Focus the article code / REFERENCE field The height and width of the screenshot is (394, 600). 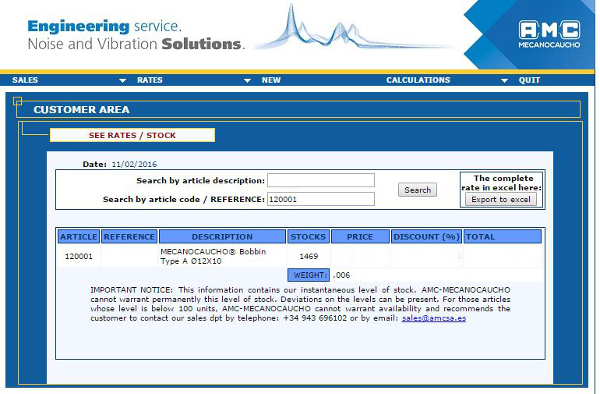(321, 199)
